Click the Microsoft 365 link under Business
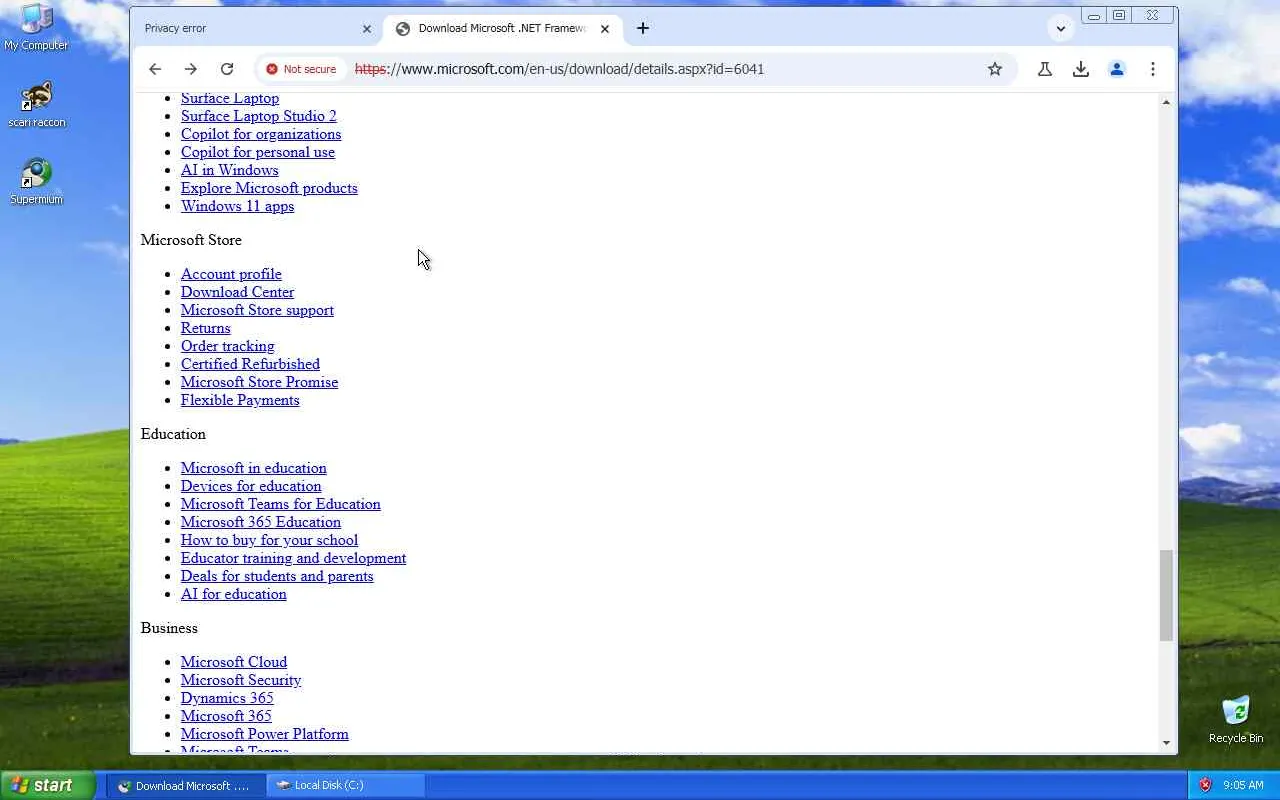The image size is (1280, 800). point(226,716)
